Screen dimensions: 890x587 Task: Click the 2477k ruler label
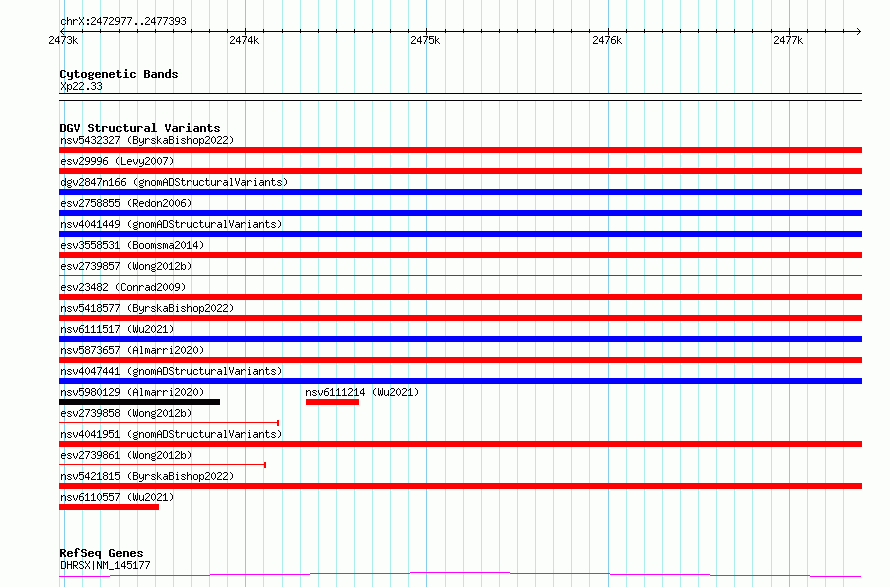(788, 40)
